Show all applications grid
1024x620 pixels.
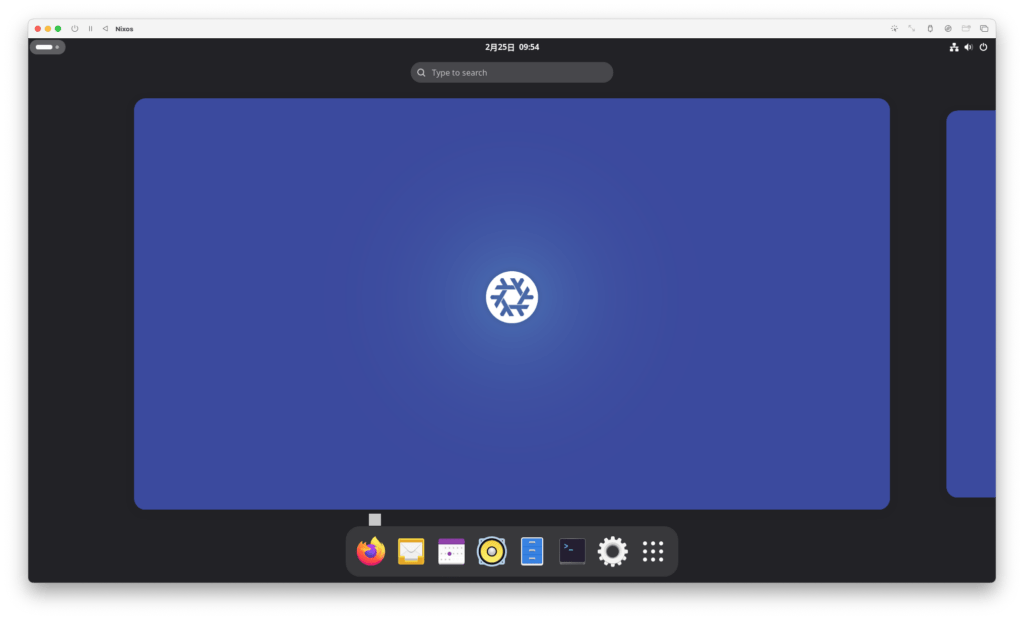[x=653, y=551]
